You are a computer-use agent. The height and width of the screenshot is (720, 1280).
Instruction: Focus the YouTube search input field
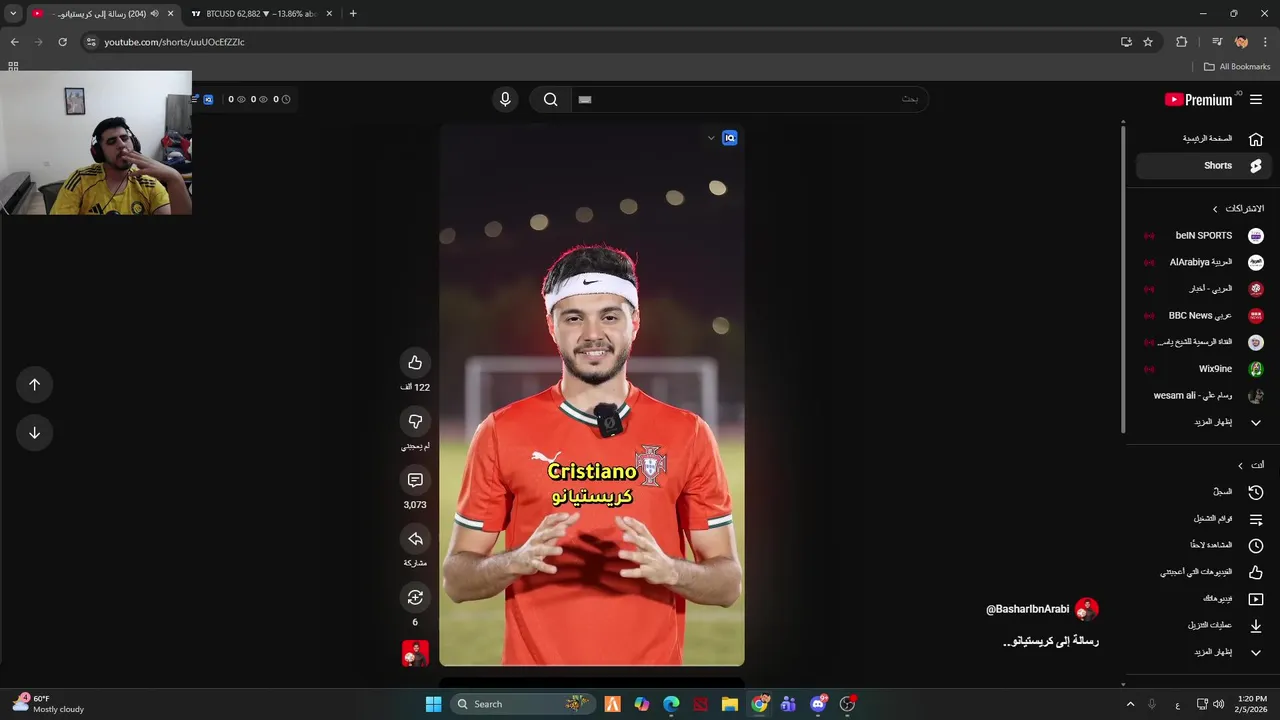coord(750,99)
